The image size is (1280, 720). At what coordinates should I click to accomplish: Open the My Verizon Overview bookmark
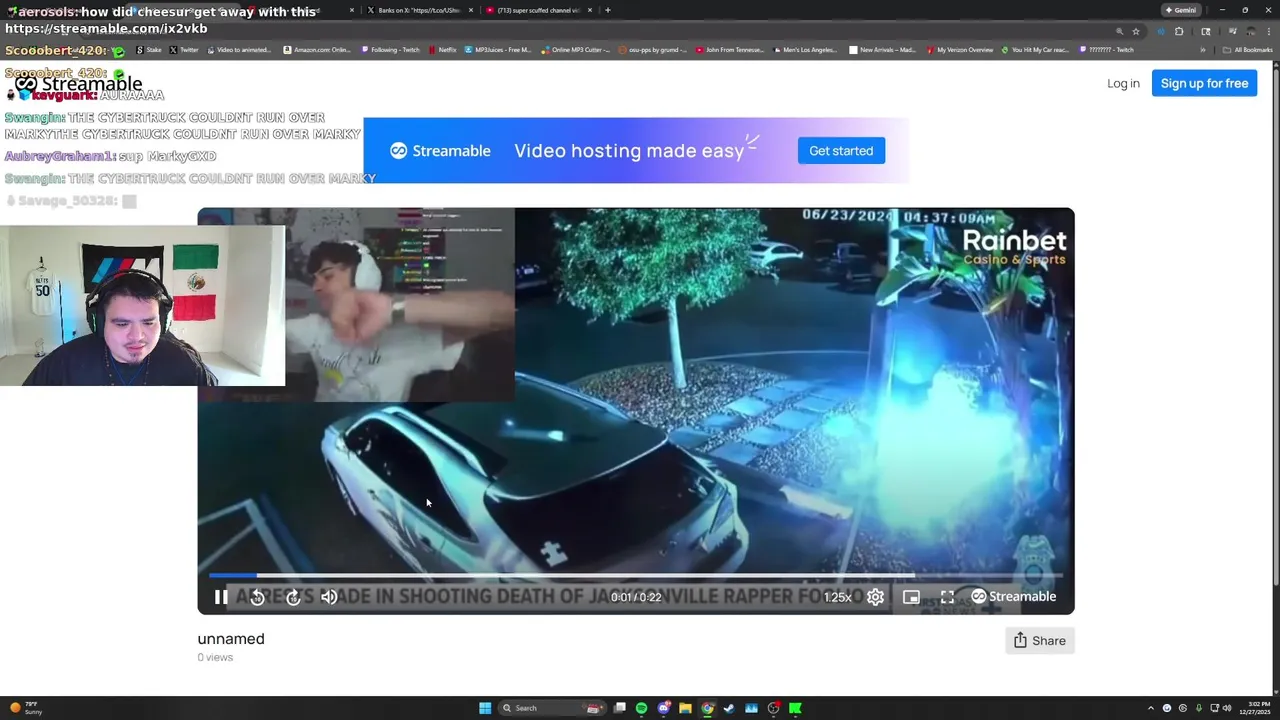coord(959,50)
